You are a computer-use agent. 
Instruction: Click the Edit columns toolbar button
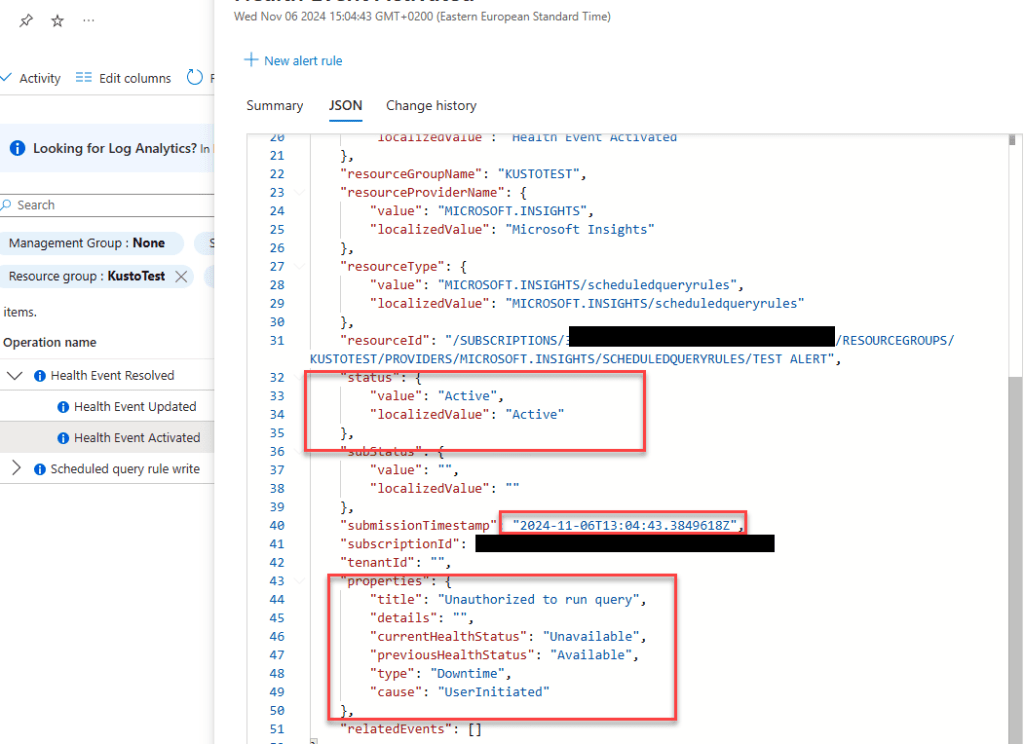(x=123, y=78)
